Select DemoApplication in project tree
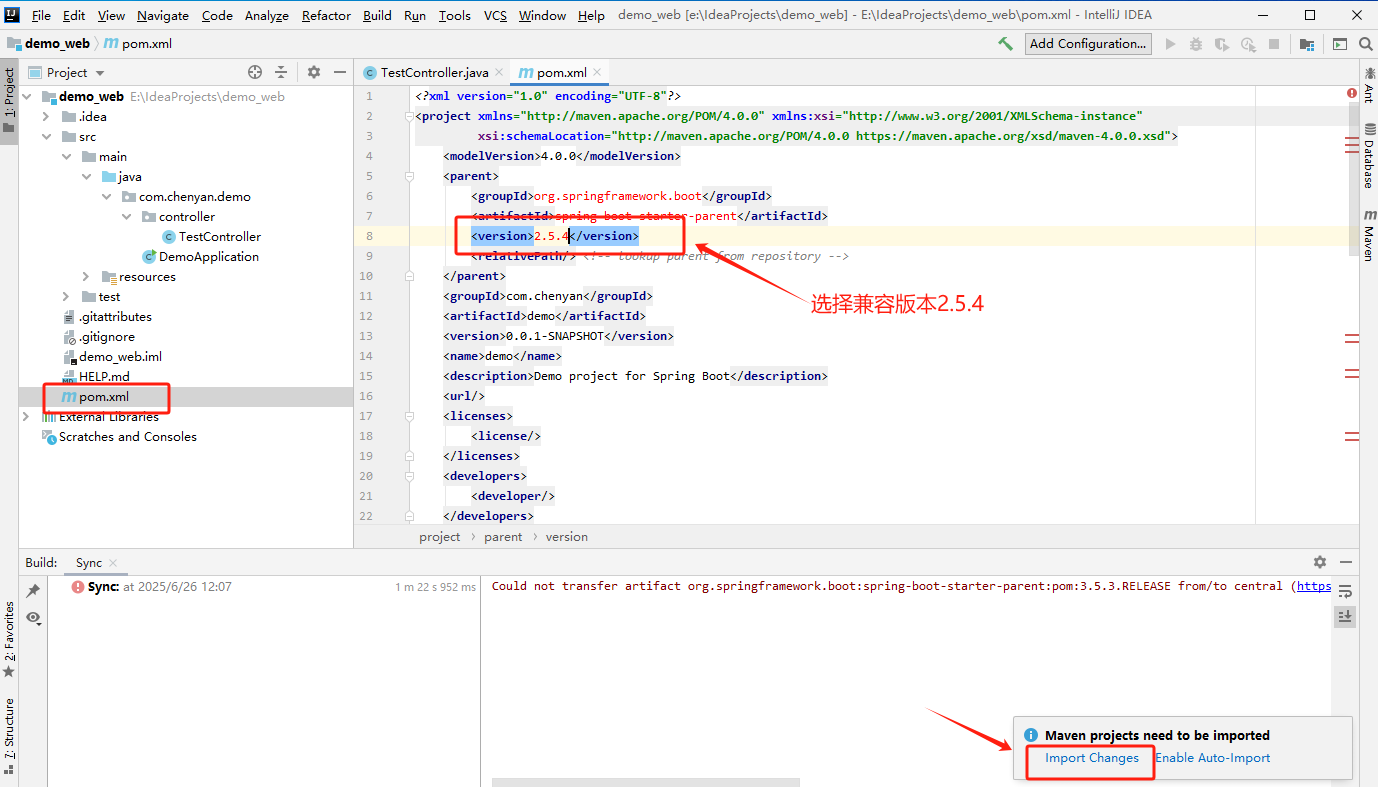 [x=208, y=257]
